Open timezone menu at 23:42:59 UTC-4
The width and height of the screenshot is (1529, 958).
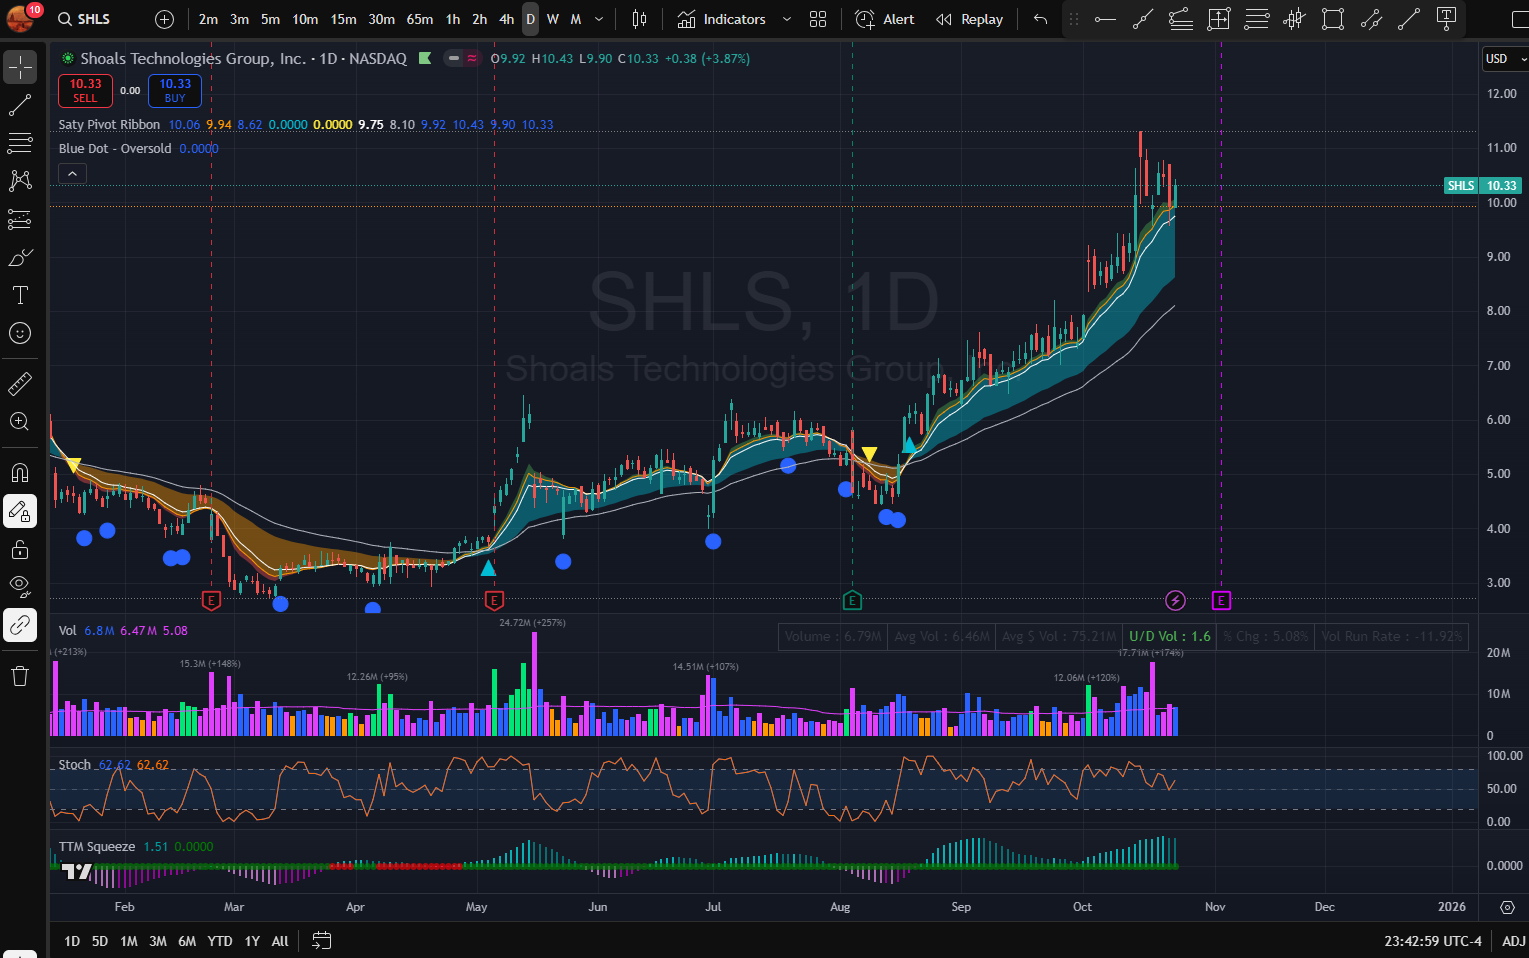(x=1433, y=941)
